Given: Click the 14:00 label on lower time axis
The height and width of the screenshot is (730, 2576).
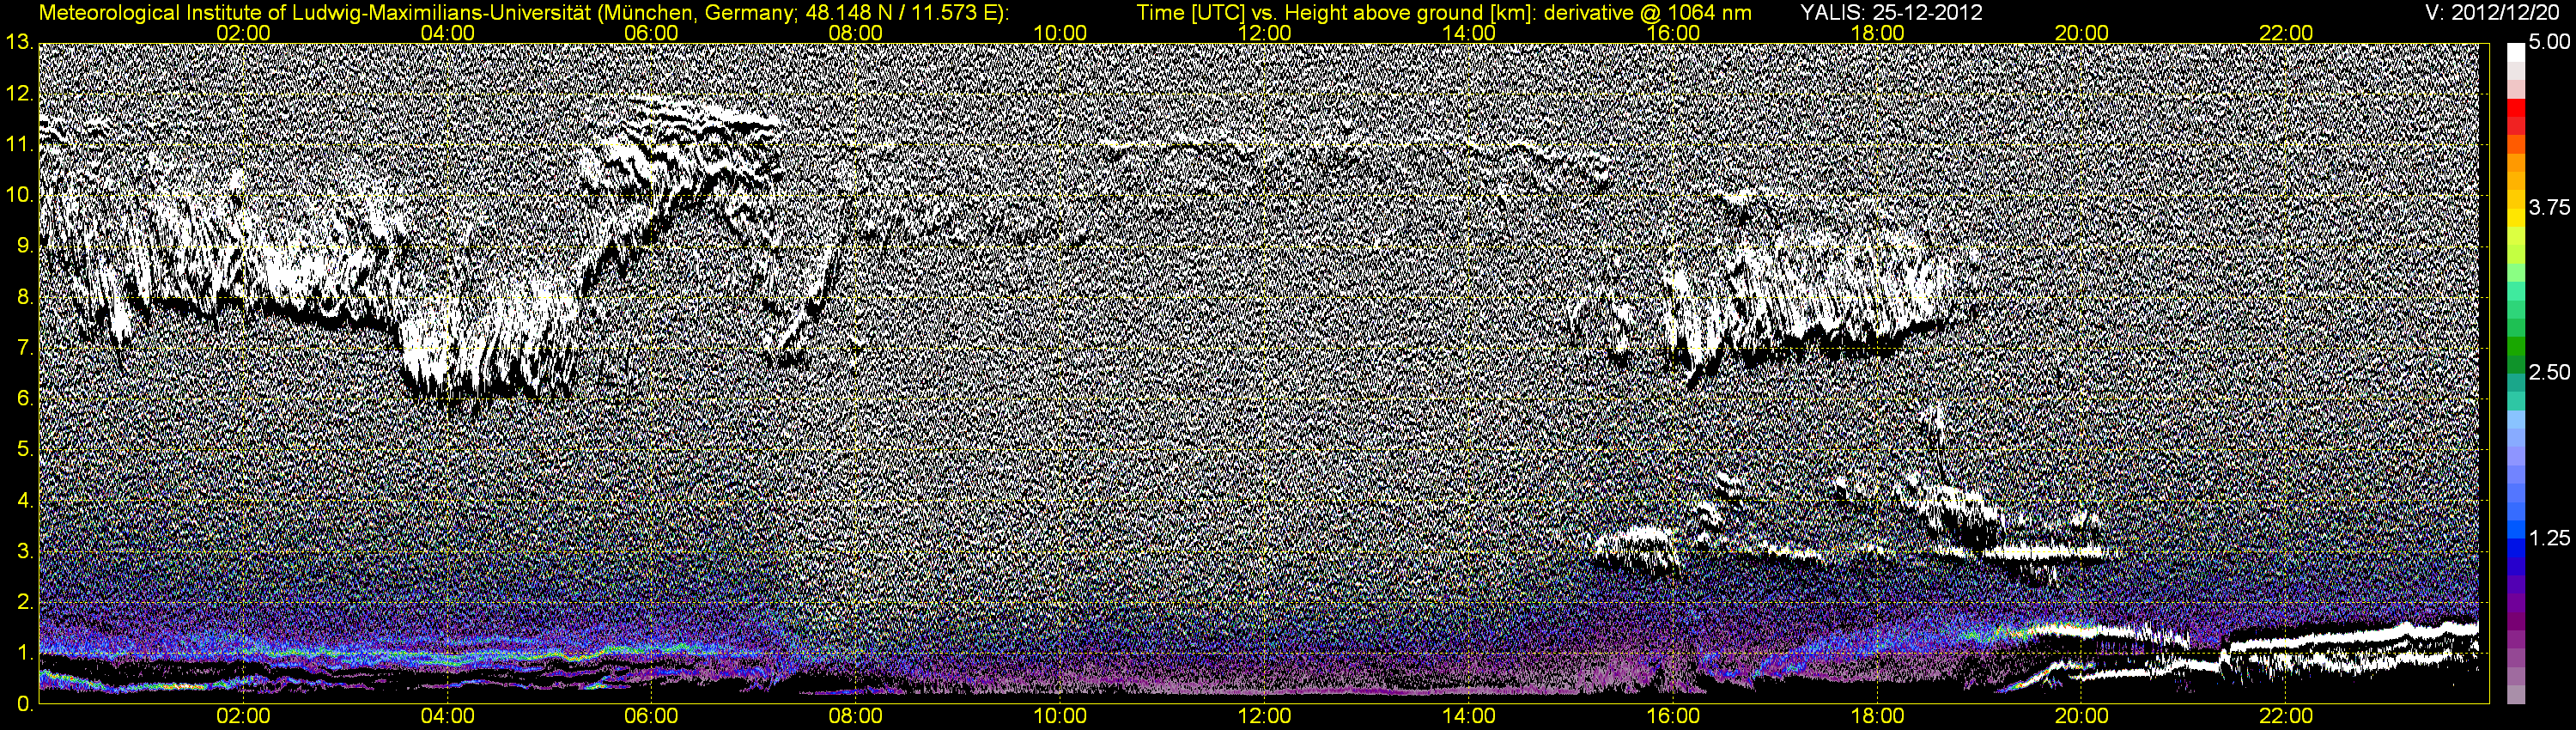Looking at the screenshot, I should click(1469, 717).
